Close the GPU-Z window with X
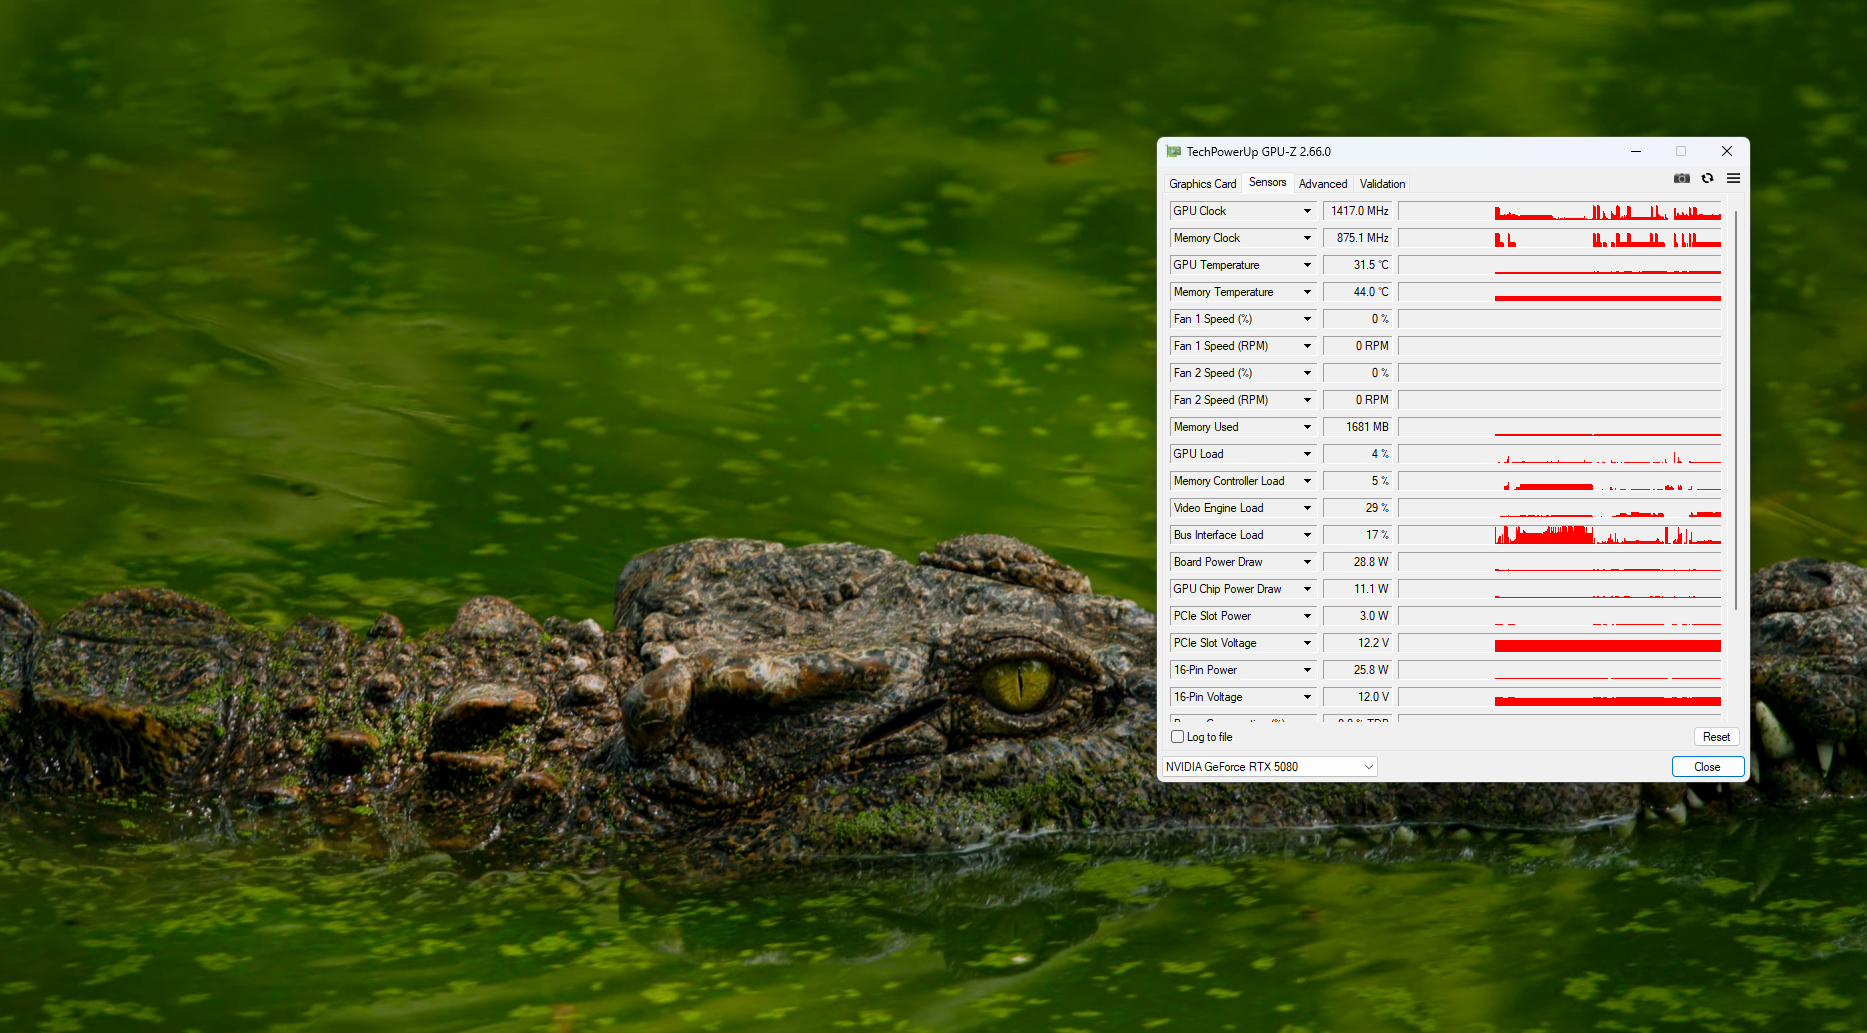 (1726, 152)
